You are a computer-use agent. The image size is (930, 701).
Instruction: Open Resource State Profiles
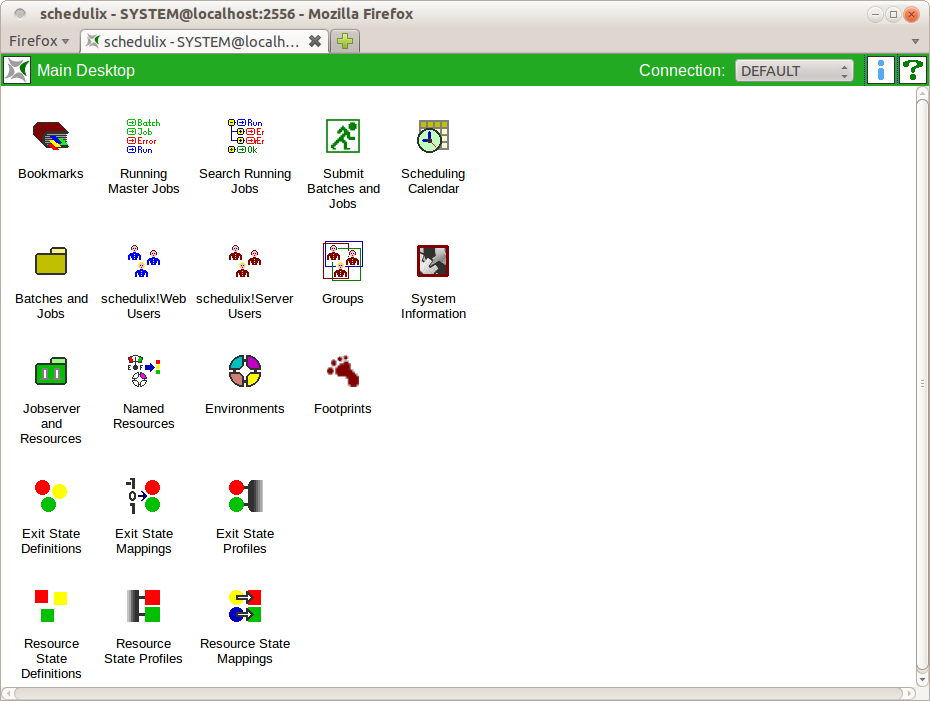point(143,606)
